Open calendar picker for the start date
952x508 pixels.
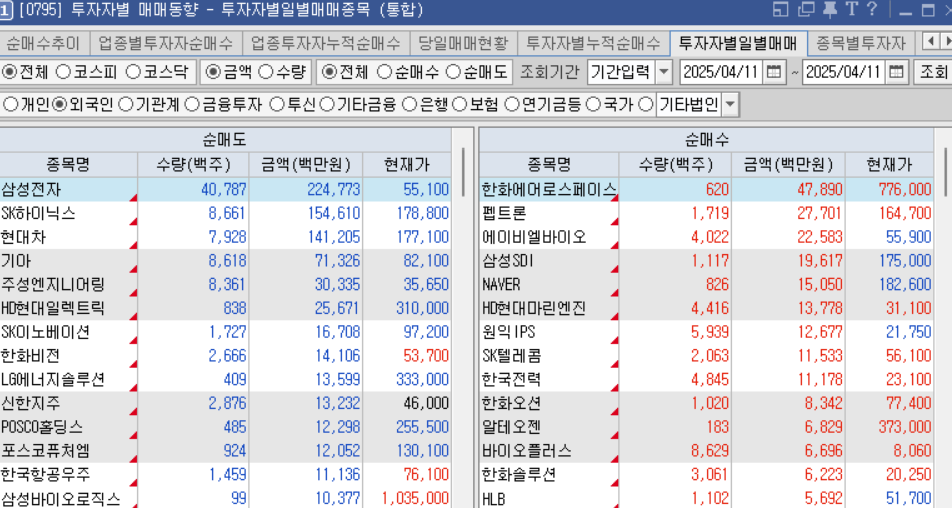tap(774, 72)
